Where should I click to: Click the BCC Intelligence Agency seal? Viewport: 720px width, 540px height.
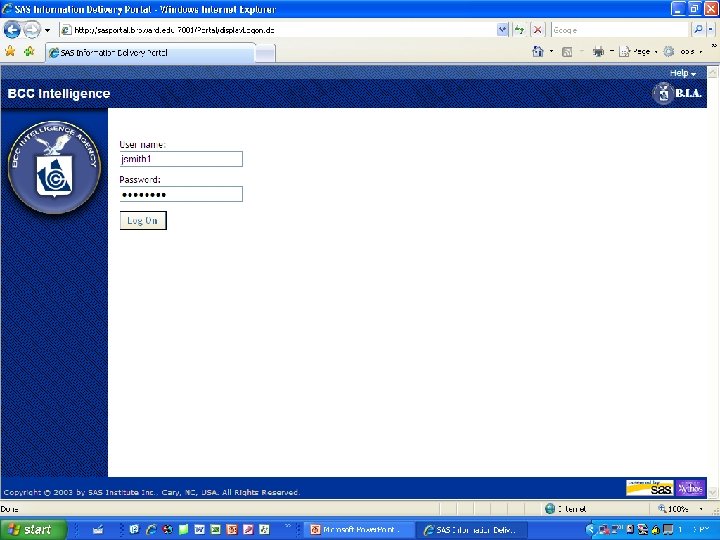coord(54,167)
